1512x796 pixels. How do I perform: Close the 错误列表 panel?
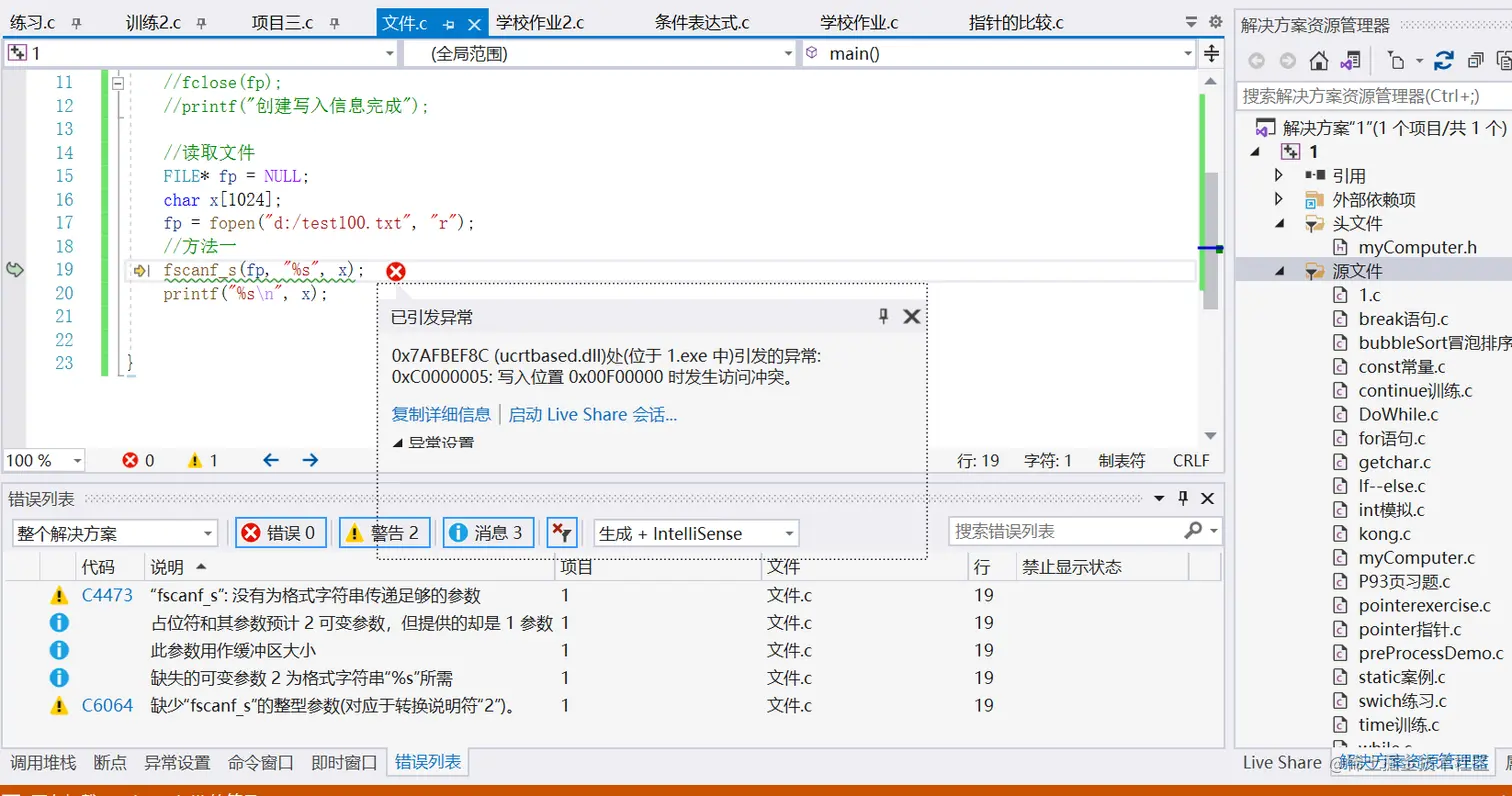pyautogui.click(x=1207, y=498)
